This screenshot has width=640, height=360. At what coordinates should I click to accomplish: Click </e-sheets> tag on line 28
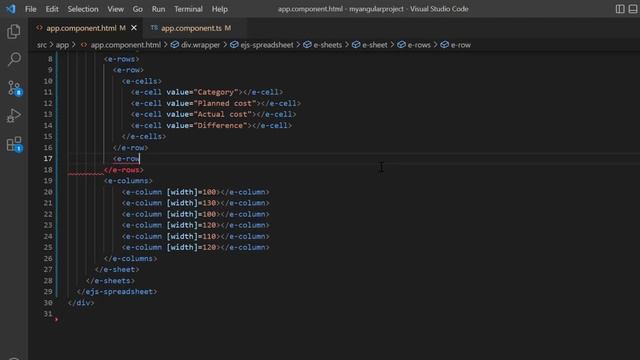tap(110, 281)
